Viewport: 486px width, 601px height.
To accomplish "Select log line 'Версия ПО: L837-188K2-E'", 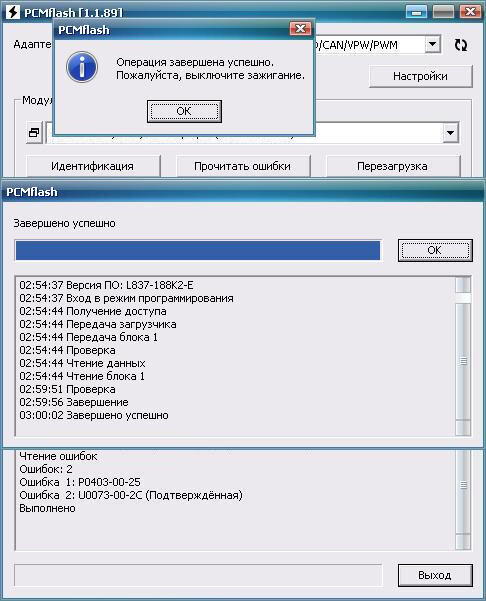I will point(107,285).
